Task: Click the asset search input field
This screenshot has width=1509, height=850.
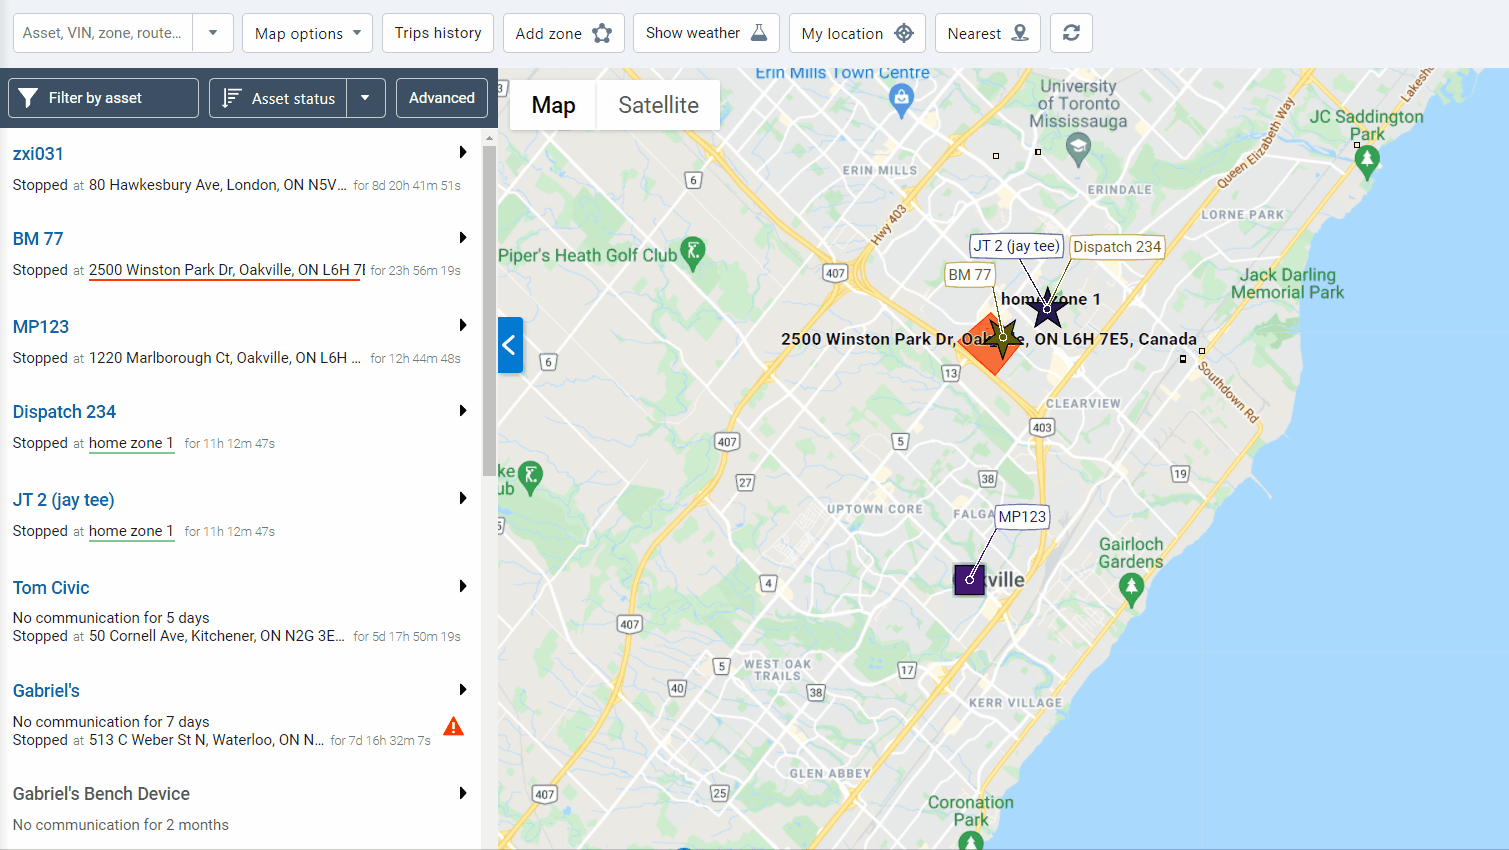Action: (100, 33)
